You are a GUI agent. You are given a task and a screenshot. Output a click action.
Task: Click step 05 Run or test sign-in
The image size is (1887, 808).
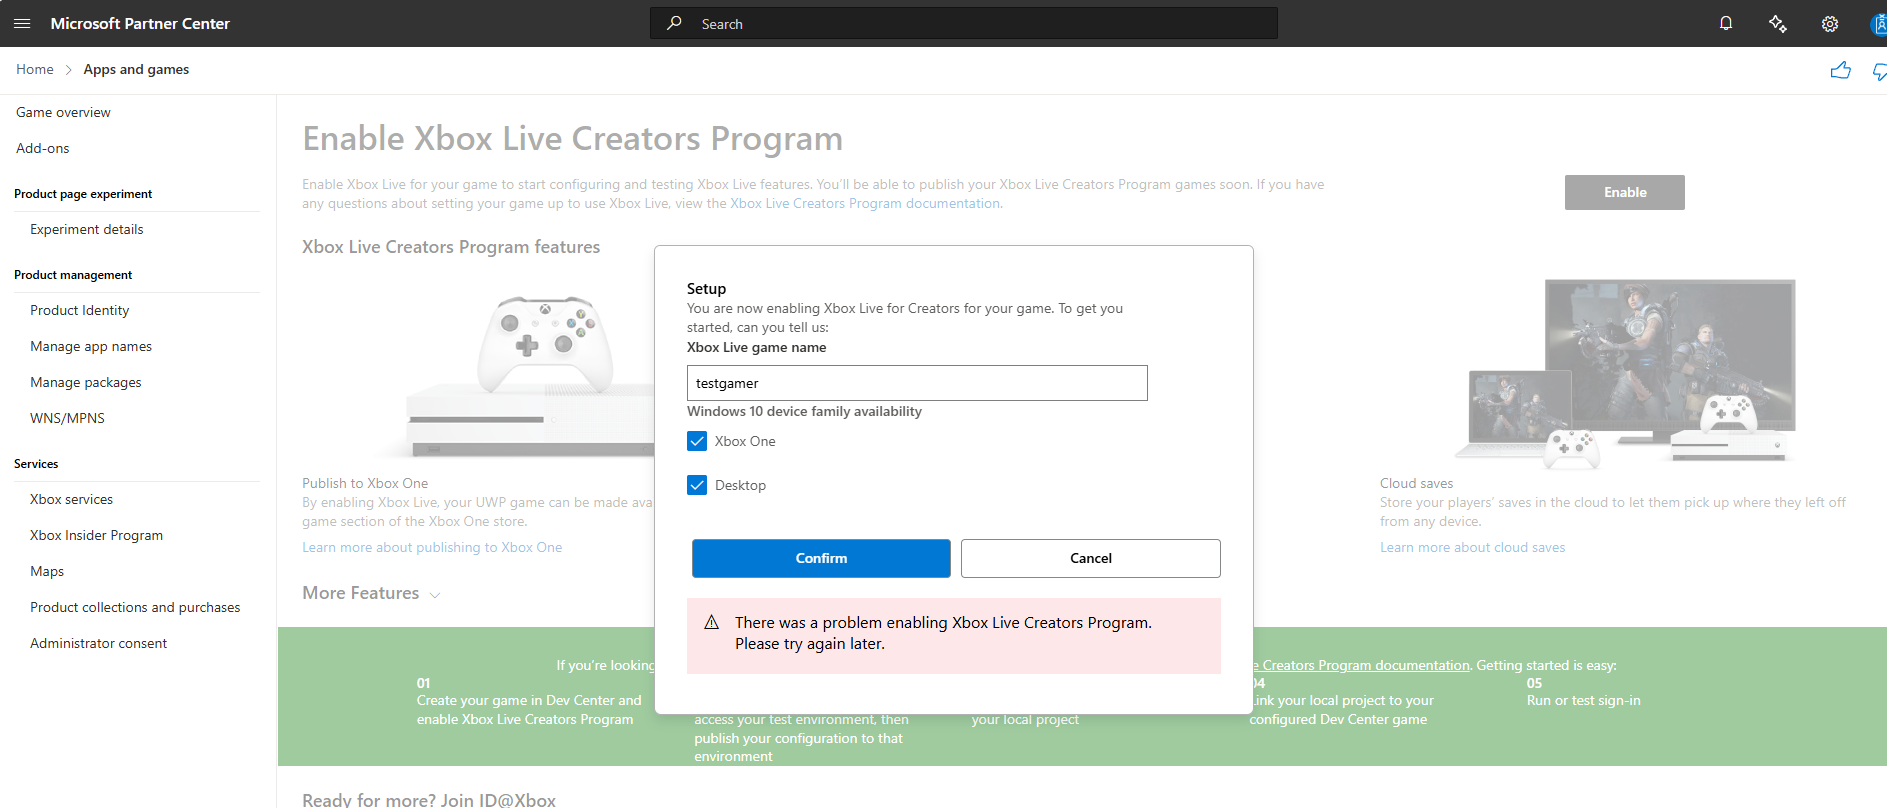point(1583,692)
